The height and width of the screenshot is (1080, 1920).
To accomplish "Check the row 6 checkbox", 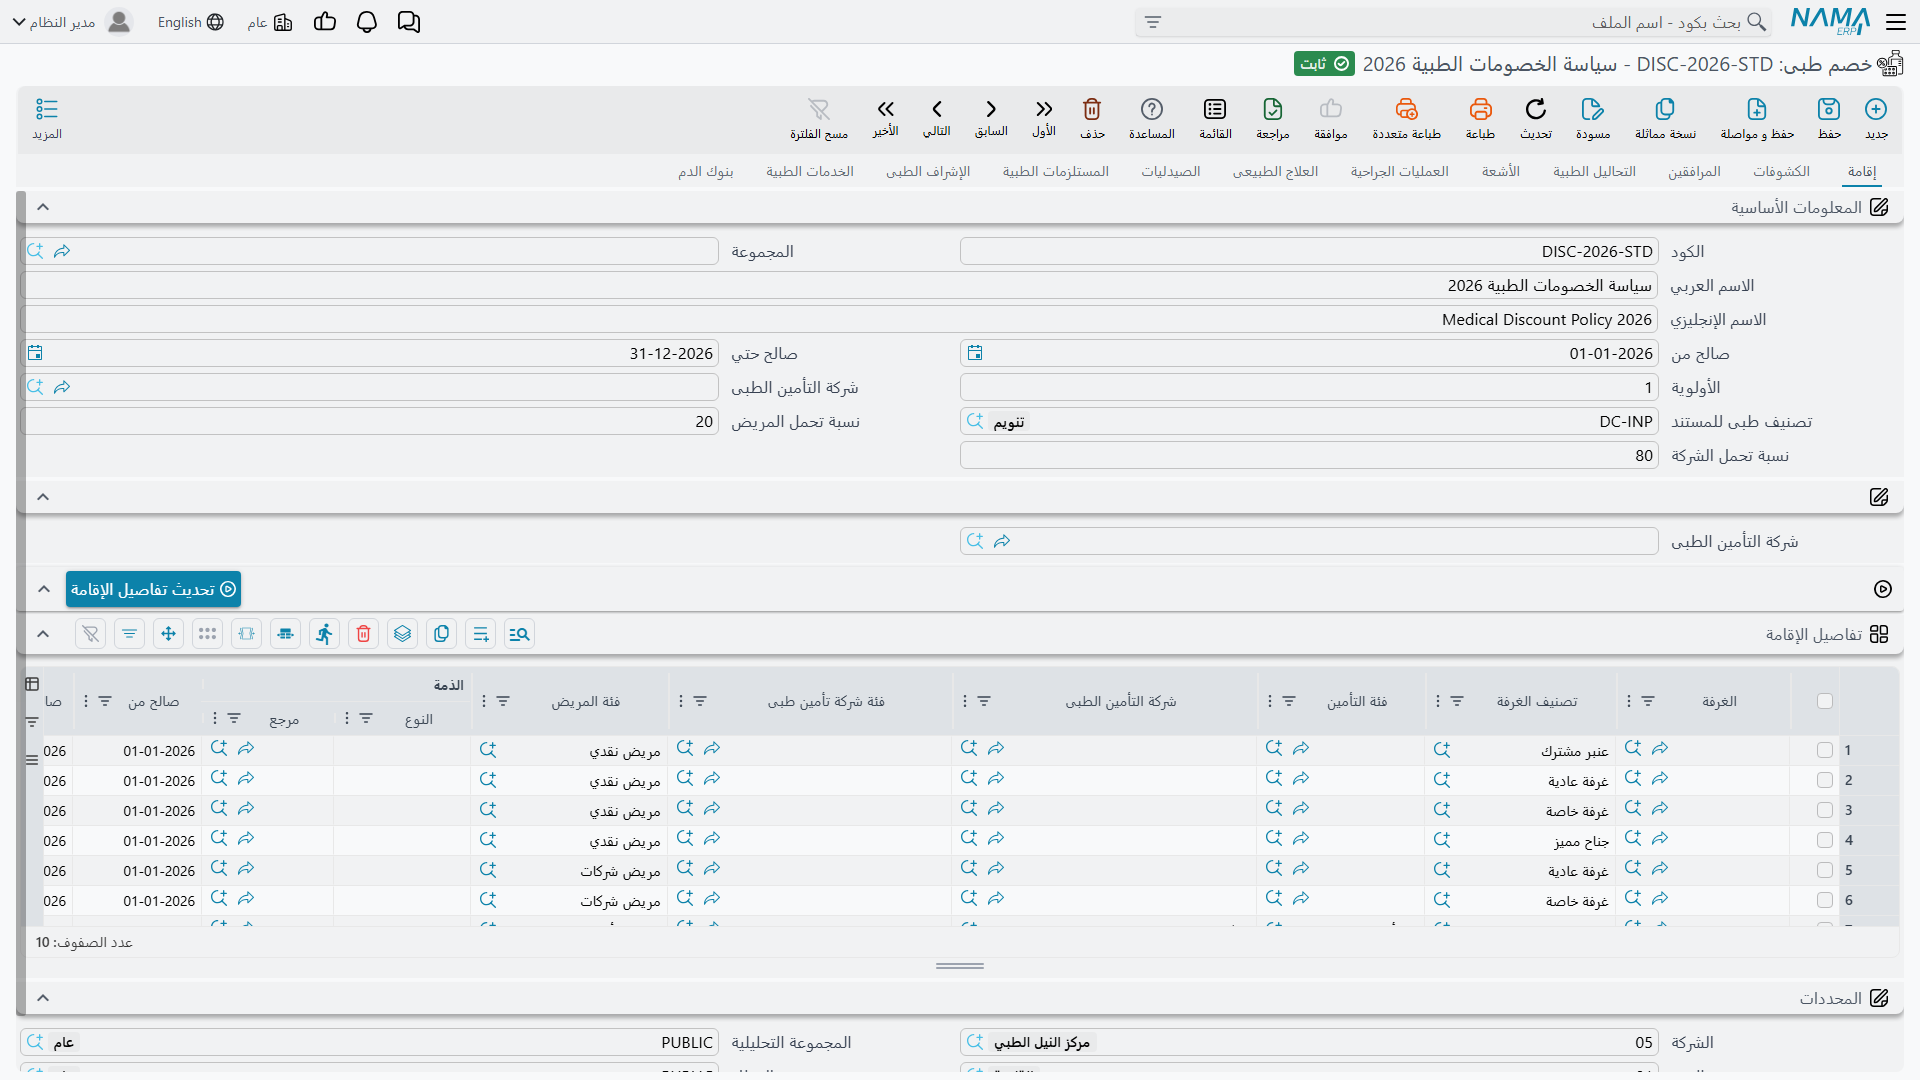I will (x=1825, y=900).
